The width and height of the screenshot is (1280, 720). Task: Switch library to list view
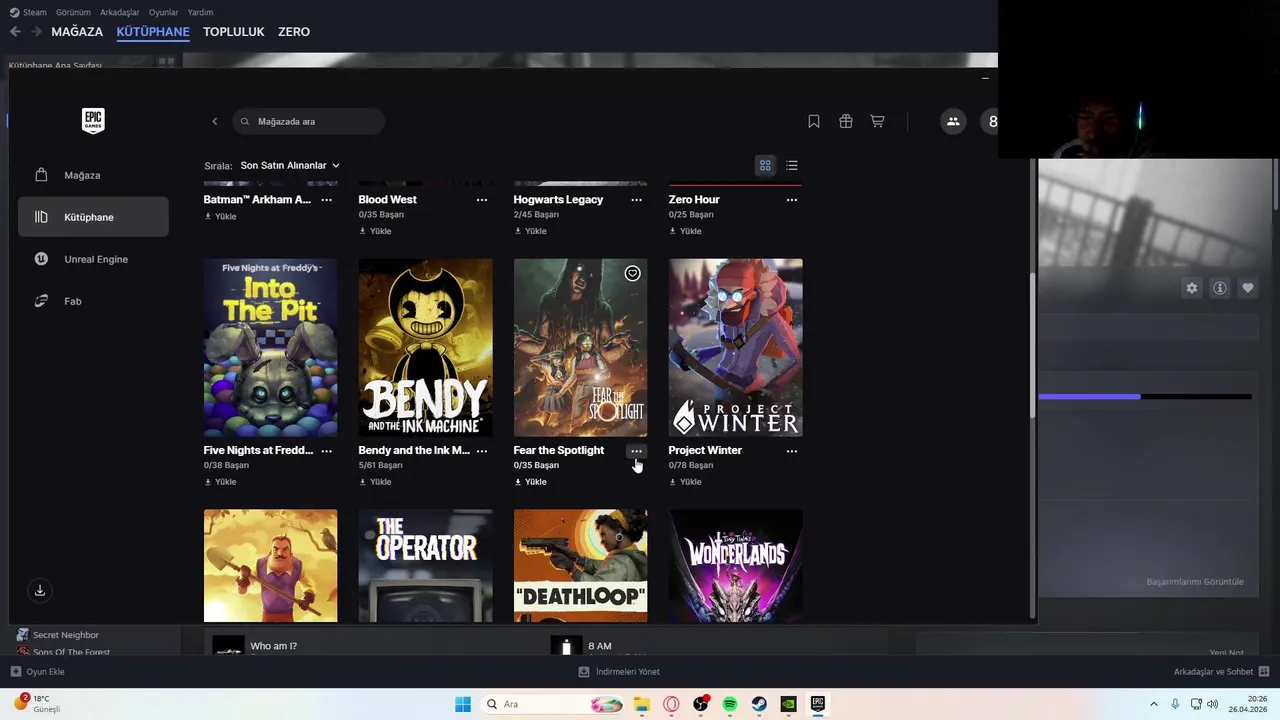pyautogui.click(x=792, y=165)
